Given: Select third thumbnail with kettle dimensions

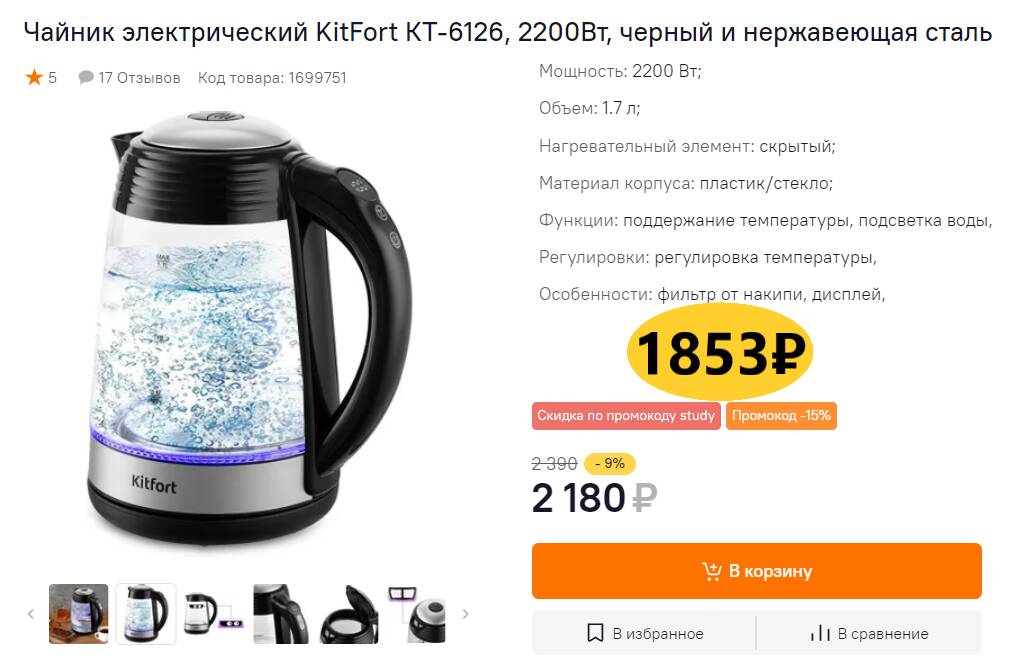Looking at the screenshot, I should pyautogui.click(x=213, y=614).
